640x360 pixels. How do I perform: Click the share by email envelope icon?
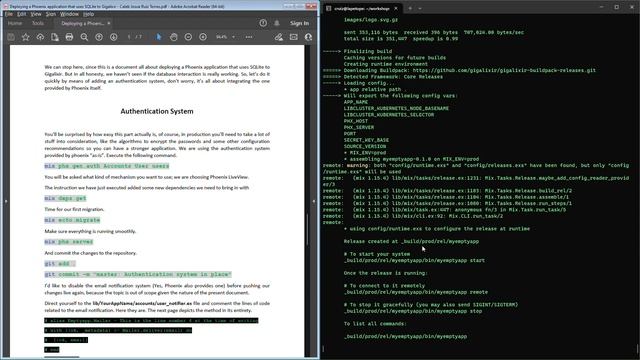click(293, 37)
